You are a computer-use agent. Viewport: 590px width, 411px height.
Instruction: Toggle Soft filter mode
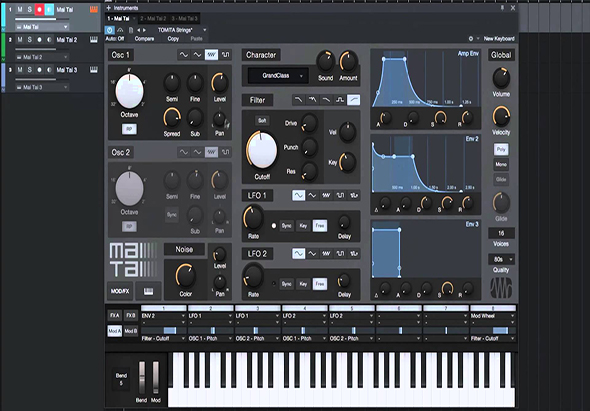pyautogui.click(x=262, y=120)
